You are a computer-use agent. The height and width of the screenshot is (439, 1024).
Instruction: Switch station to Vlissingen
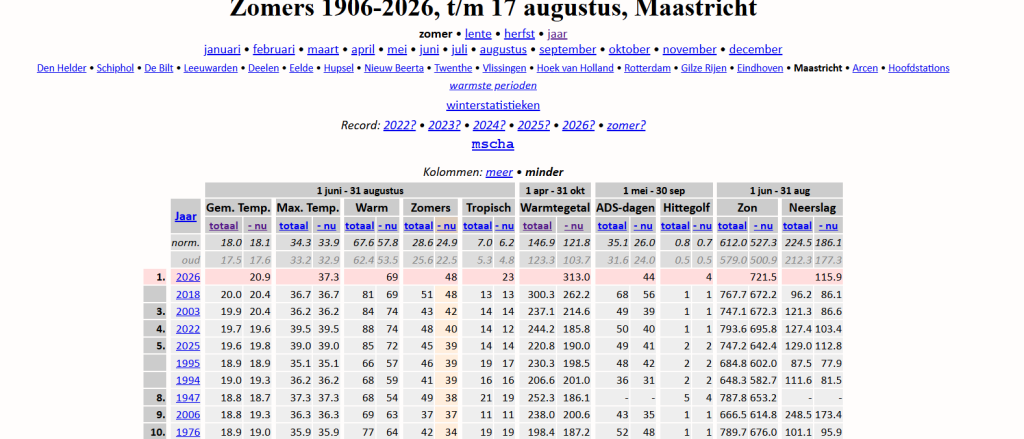tap(504, 68)
